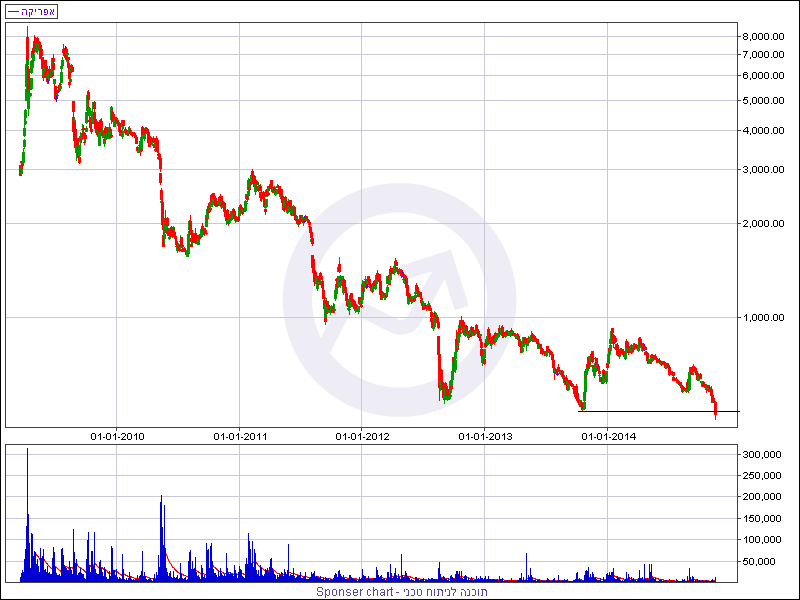Click the 01-01-2011 date label
Screen dimensions: 800x600
pos(240,437)
